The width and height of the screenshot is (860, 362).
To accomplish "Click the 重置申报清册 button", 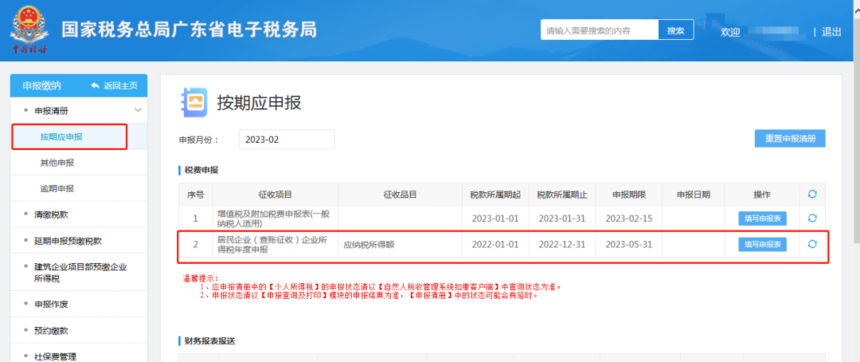I will (x=790, y=139).
